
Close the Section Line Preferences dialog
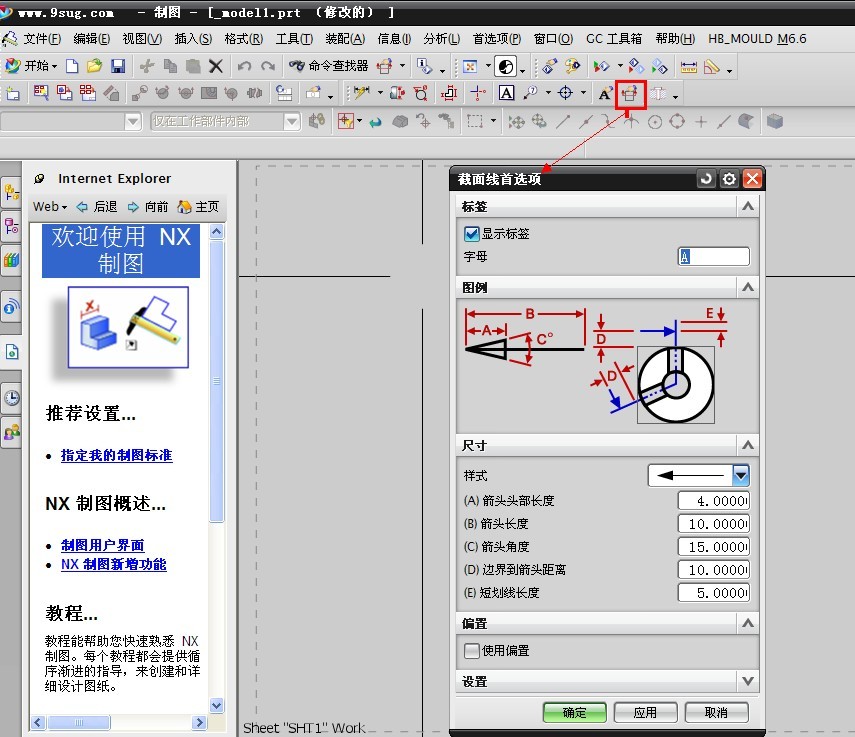click(752, 178)
